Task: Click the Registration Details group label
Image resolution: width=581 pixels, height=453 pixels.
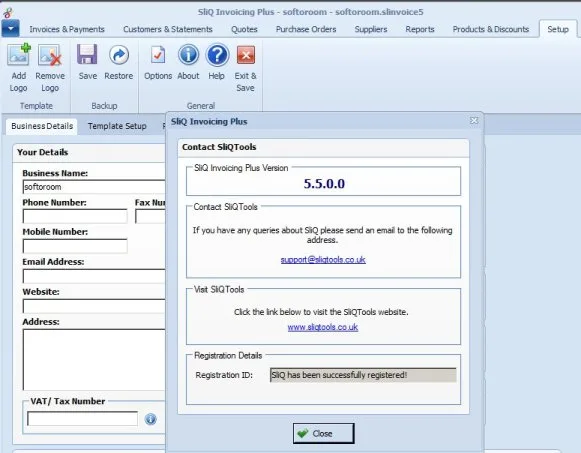Action: pyautogui.click(x=228, y=356)
